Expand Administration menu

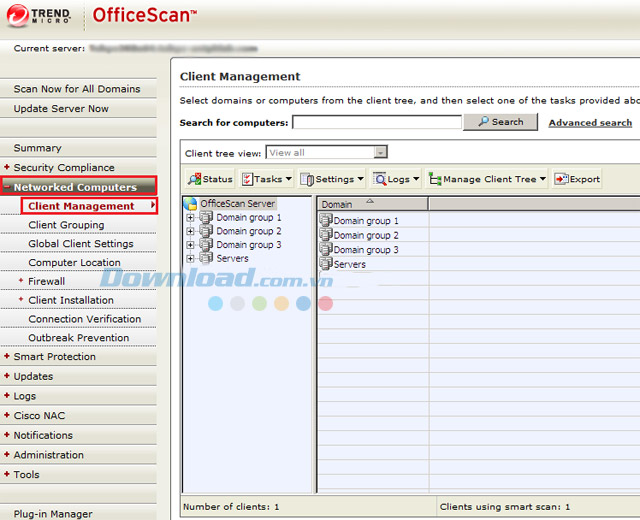(7, 454)
